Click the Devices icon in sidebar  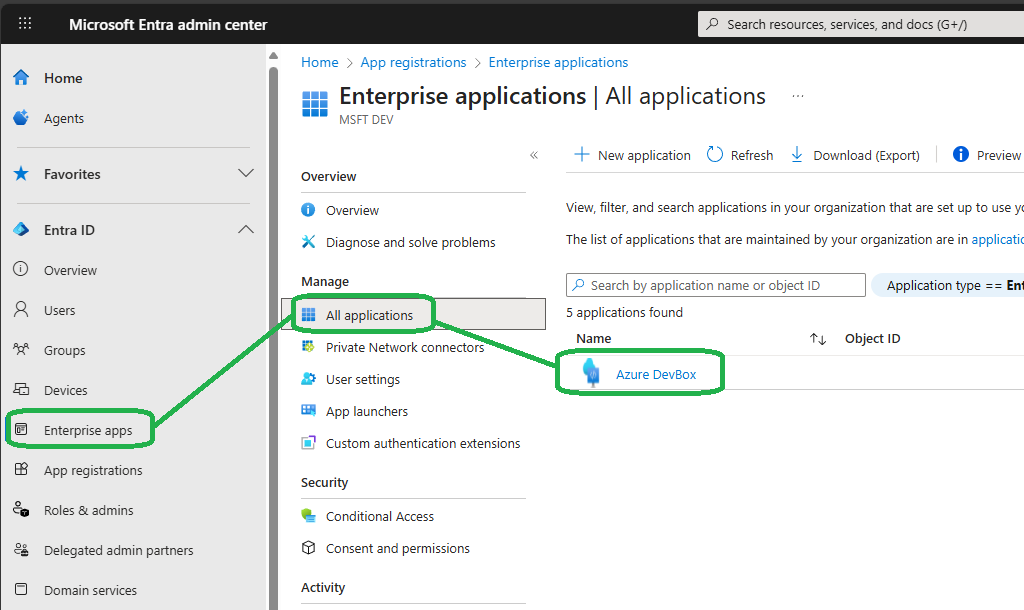pos(21,389)
